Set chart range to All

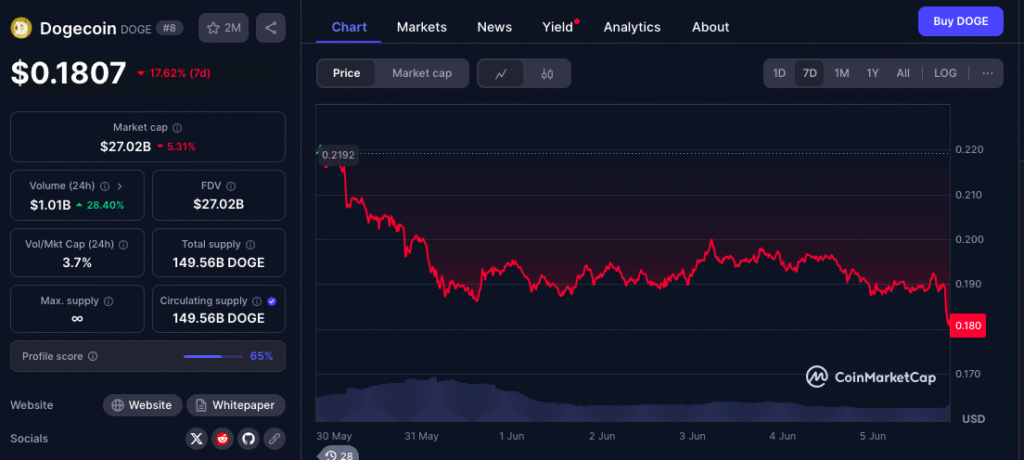point(903,73)
